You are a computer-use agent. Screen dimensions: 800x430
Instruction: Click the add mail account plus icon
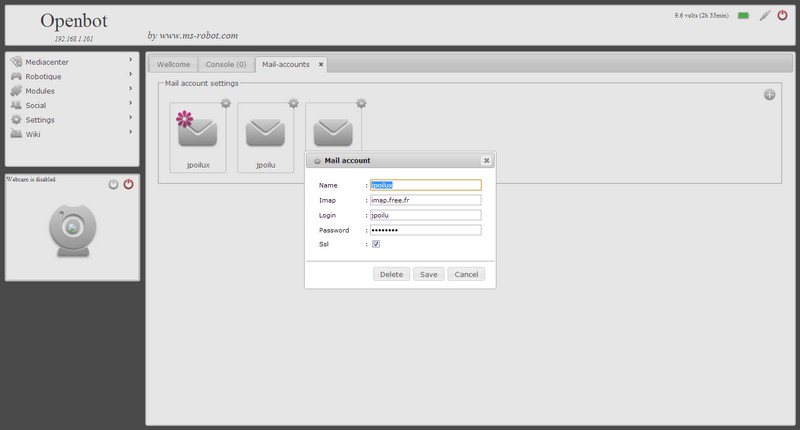pos(769,95)
